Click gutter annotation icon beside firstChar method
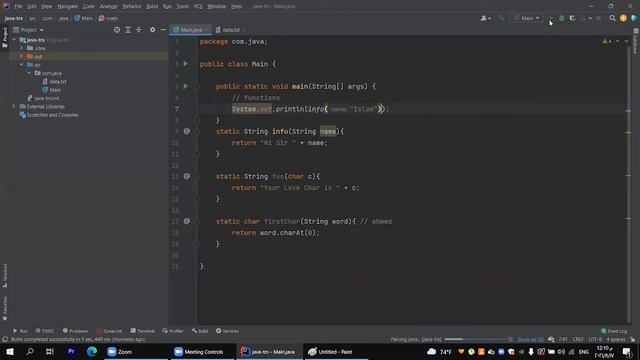640x360 pixels. (187, 221)
